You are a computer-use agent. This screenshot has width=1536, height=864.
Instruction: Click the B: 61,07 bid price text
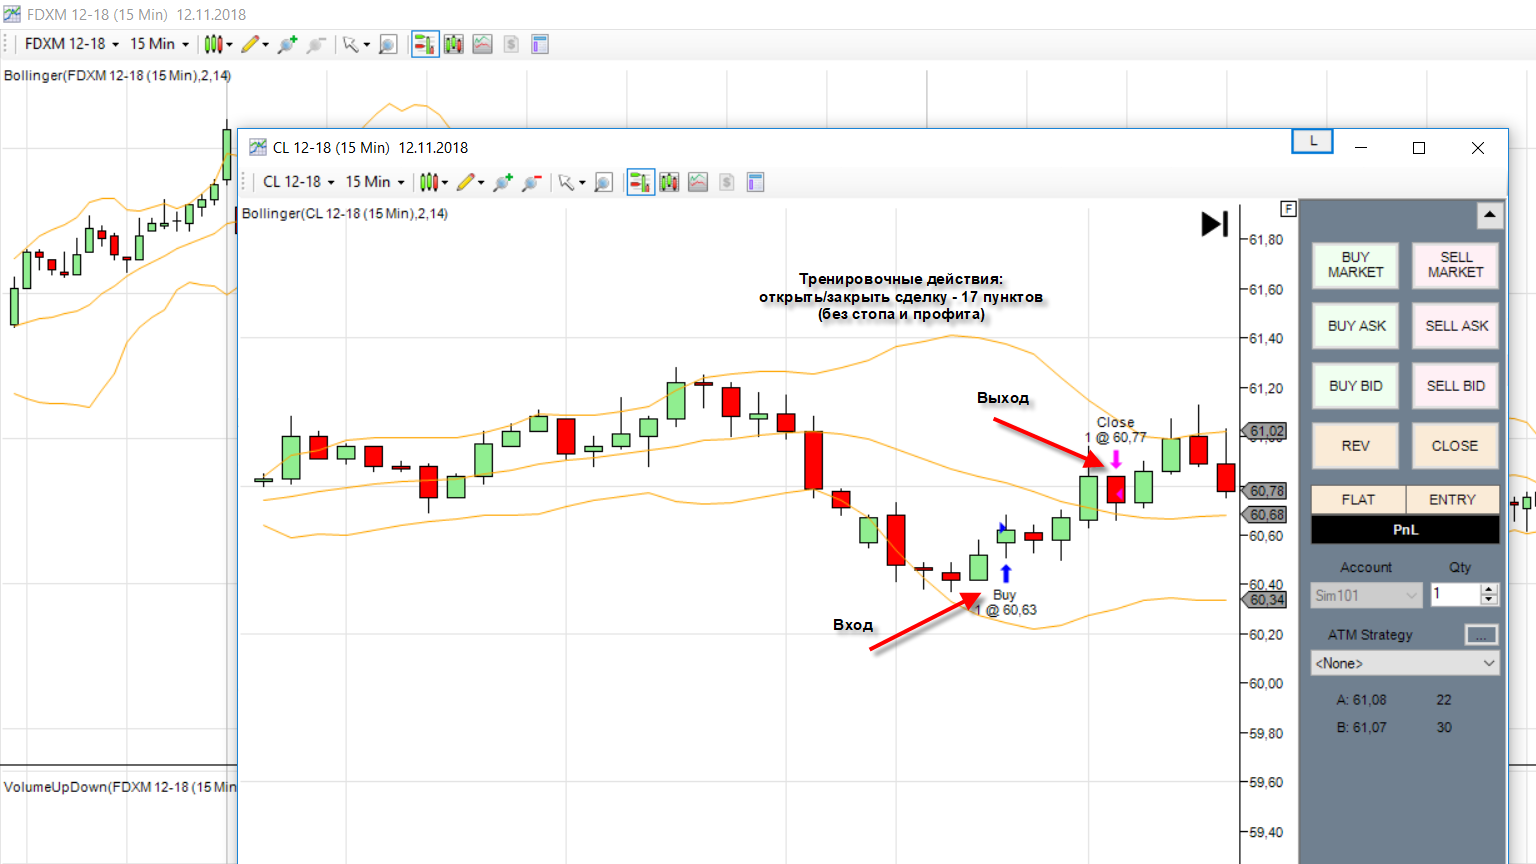(1362, 727)
